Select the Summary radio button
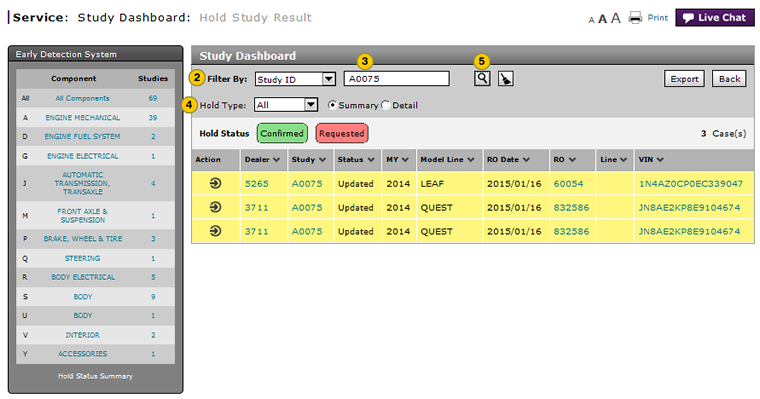The width and height of the screenshot is (760, 399). tap(332, 105)
